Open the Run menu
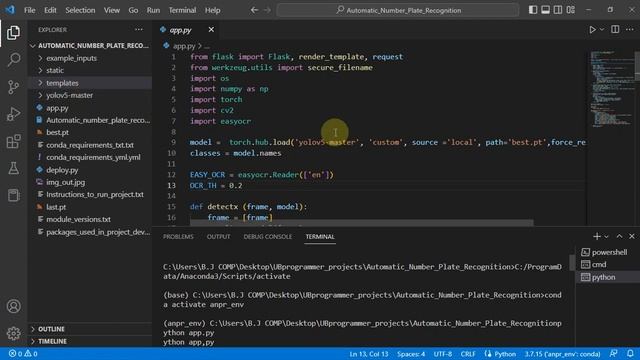The width and height of the screenshot is (640, 360). (153, 10)
